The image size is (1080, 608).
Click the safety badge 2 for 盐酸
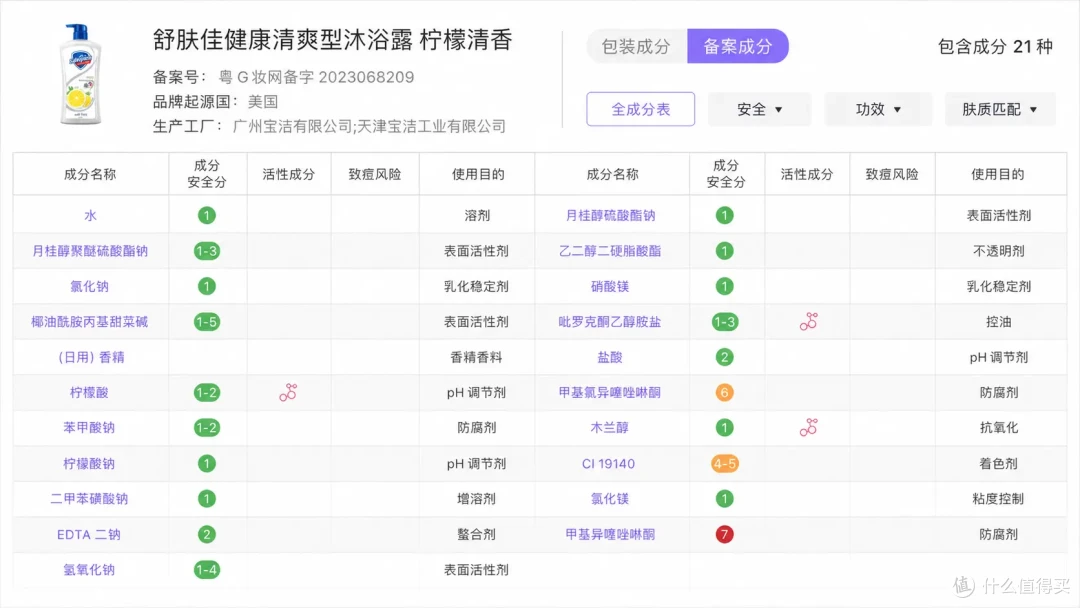click(724, 357)
